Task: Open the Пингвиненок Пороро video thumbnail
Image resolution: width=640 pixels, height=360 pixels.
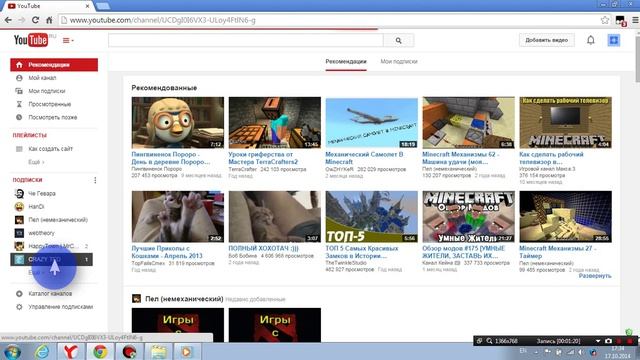Action: click(x=178, y=122)
